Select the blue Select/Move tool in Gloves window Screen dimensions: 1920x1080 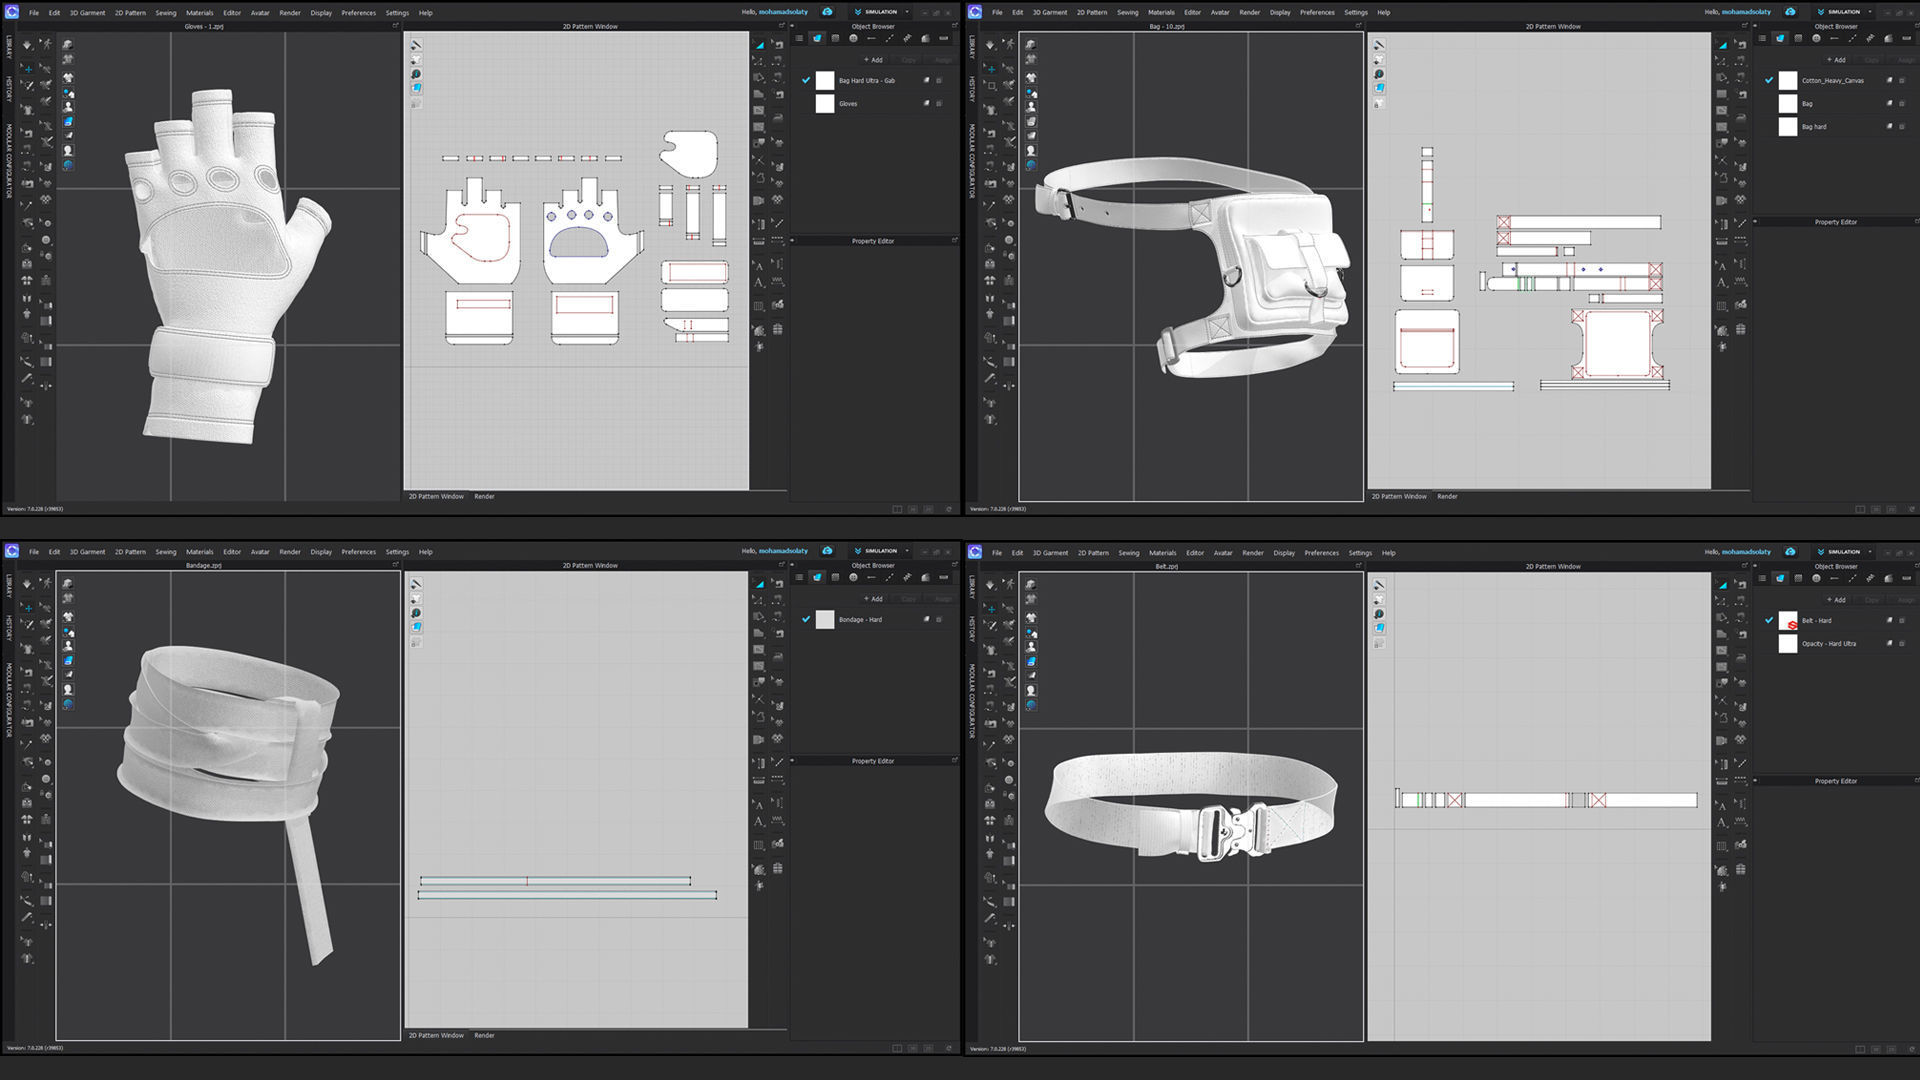[27, 68]
